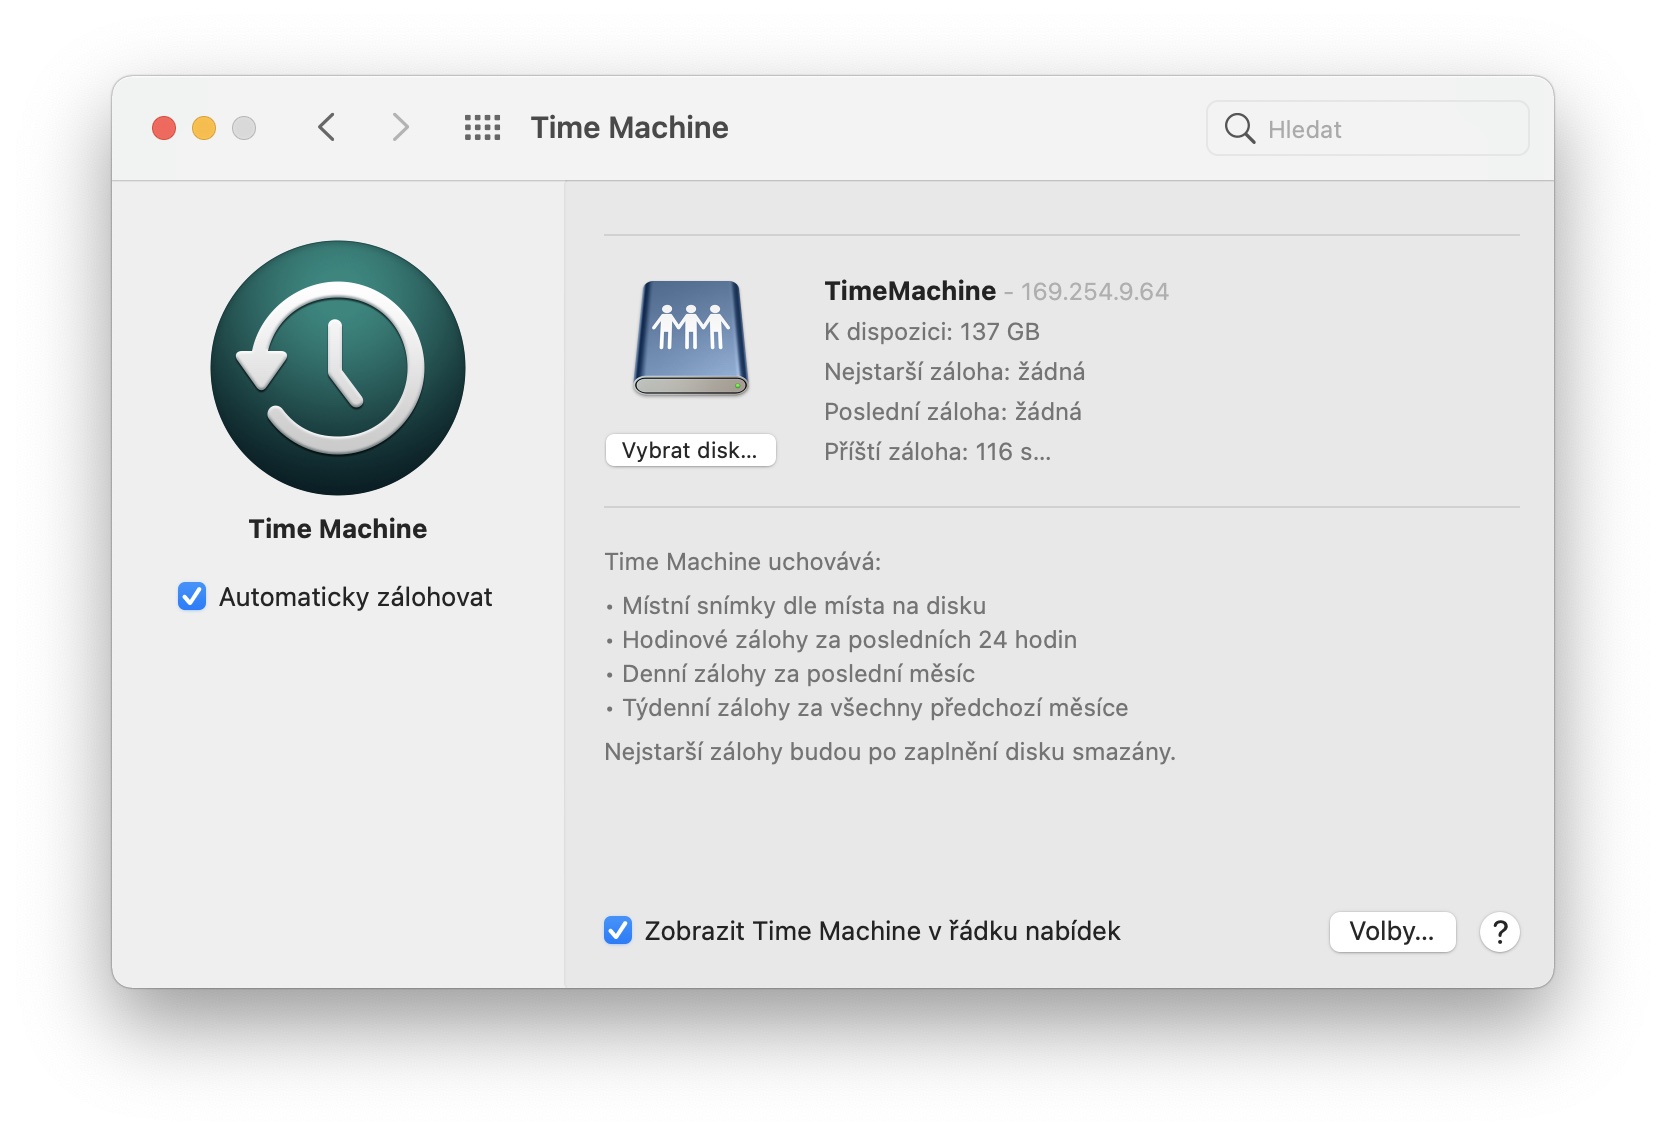The height and width of the screenshot is (1136, 1666).
Task: Close the Time Machine preferences window
Action: 164,128
